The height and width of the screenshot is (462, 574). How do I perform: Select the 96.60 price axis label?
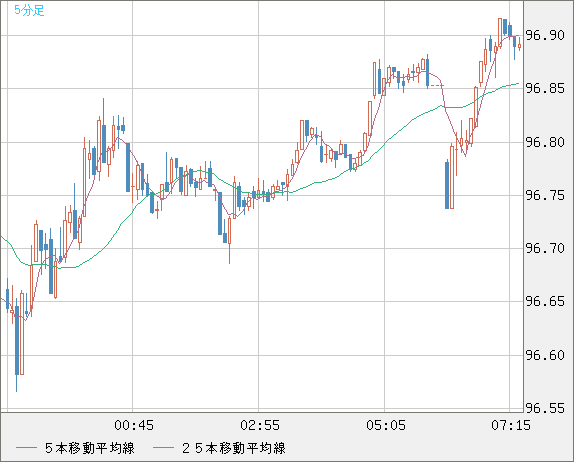tap(545, 355)
